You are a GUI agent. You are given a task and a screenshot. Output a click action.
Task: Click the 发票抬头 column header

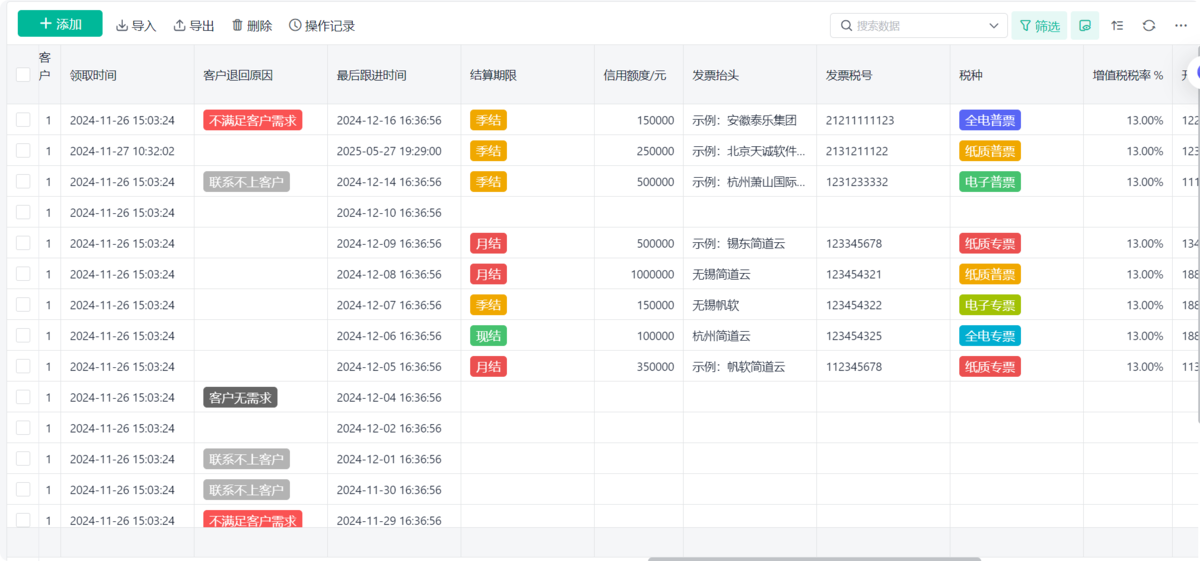[750, 75]
